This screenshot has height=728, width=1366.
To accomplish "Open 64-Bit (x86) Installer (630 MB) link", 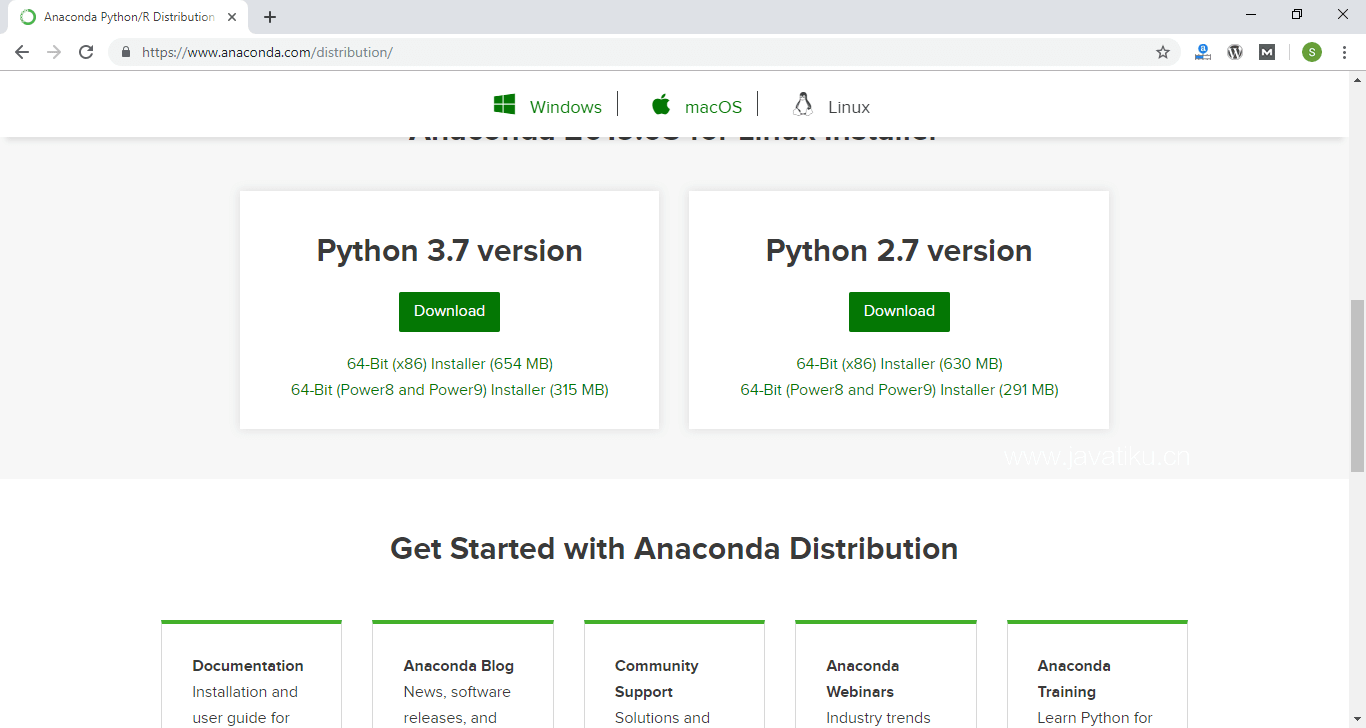I will [x=899, y=364].
